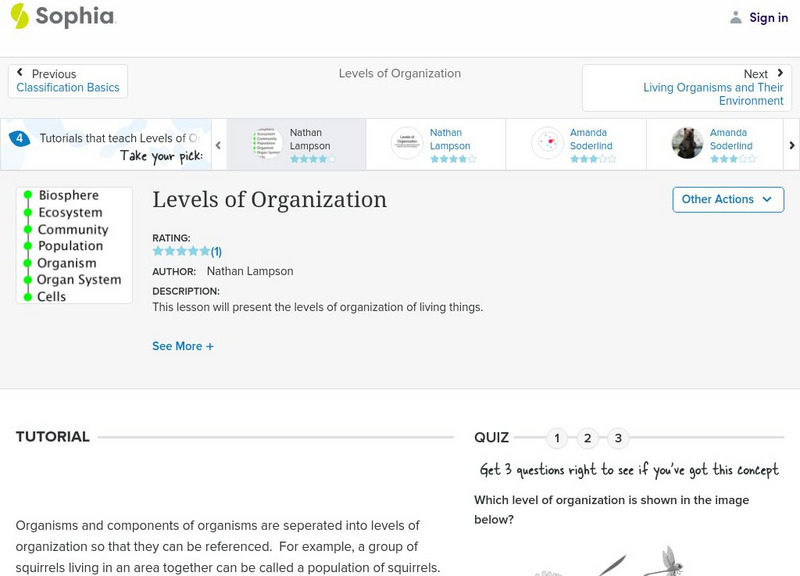This screenshot has height=576, width=800.
Task: Open Amanda Soderlind's tutorial with diagram thumbnail
Action: point(547,144)
